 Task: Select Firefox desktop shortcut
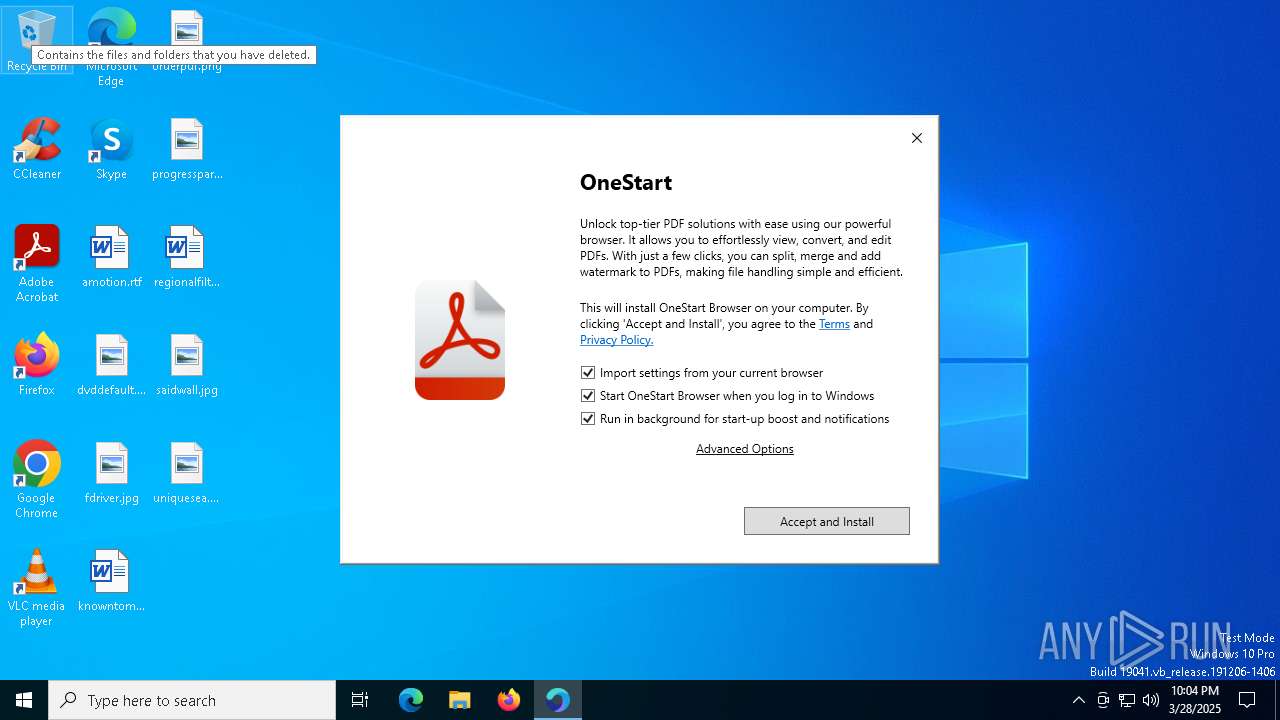tap(37, 366)
